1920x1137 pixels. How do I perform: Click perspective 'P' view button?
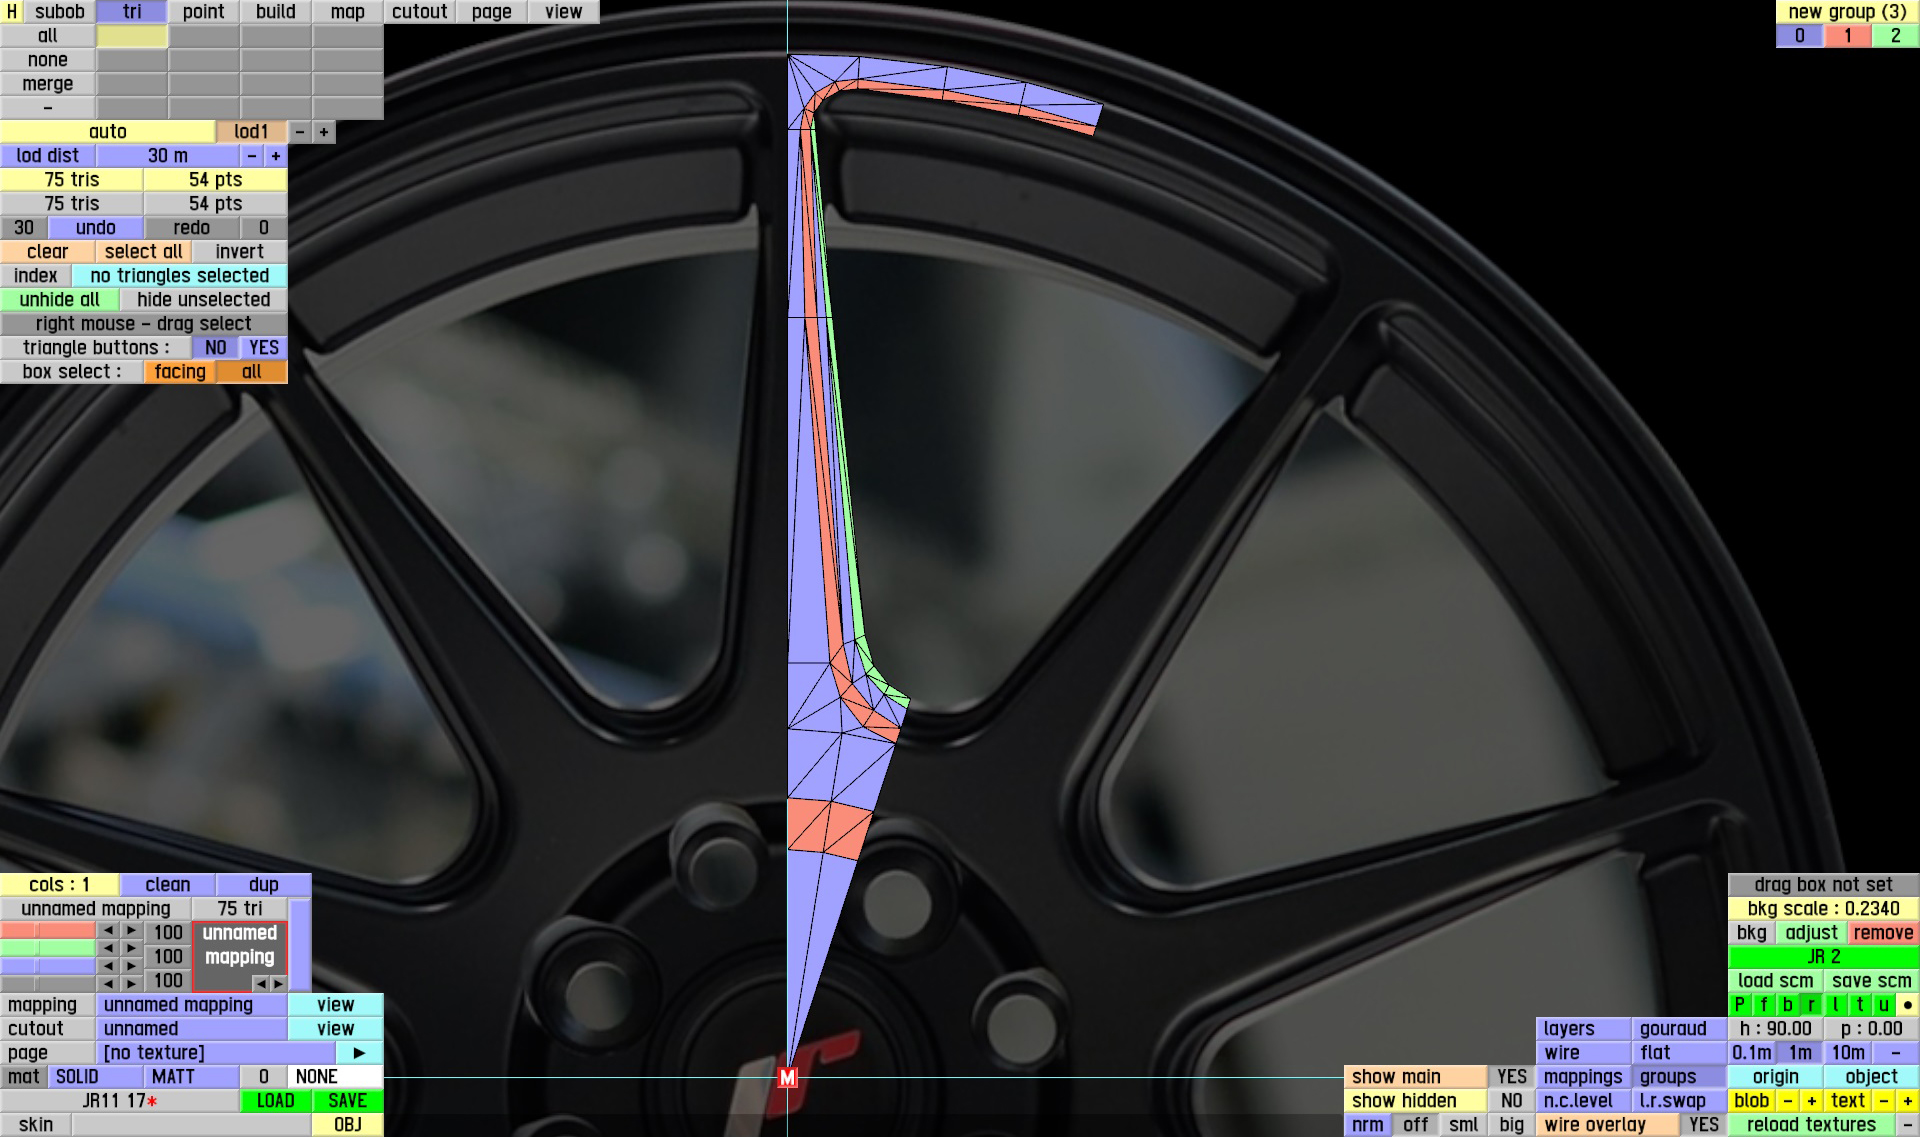pyautogui.click(x=1739, y=1005)
